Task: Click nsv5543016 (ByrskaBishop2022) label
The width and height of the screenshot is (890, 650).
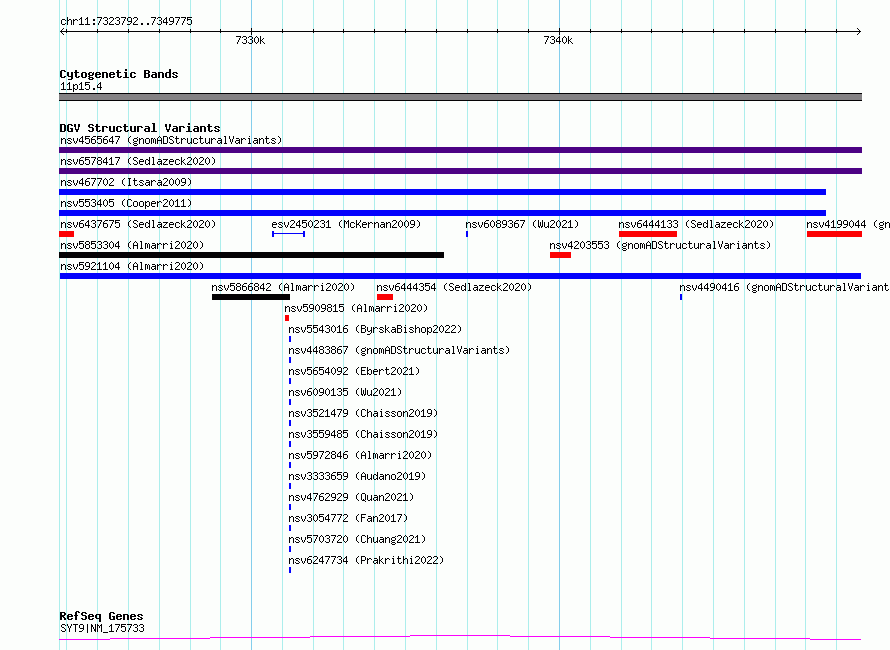Action: click(375, 329)
